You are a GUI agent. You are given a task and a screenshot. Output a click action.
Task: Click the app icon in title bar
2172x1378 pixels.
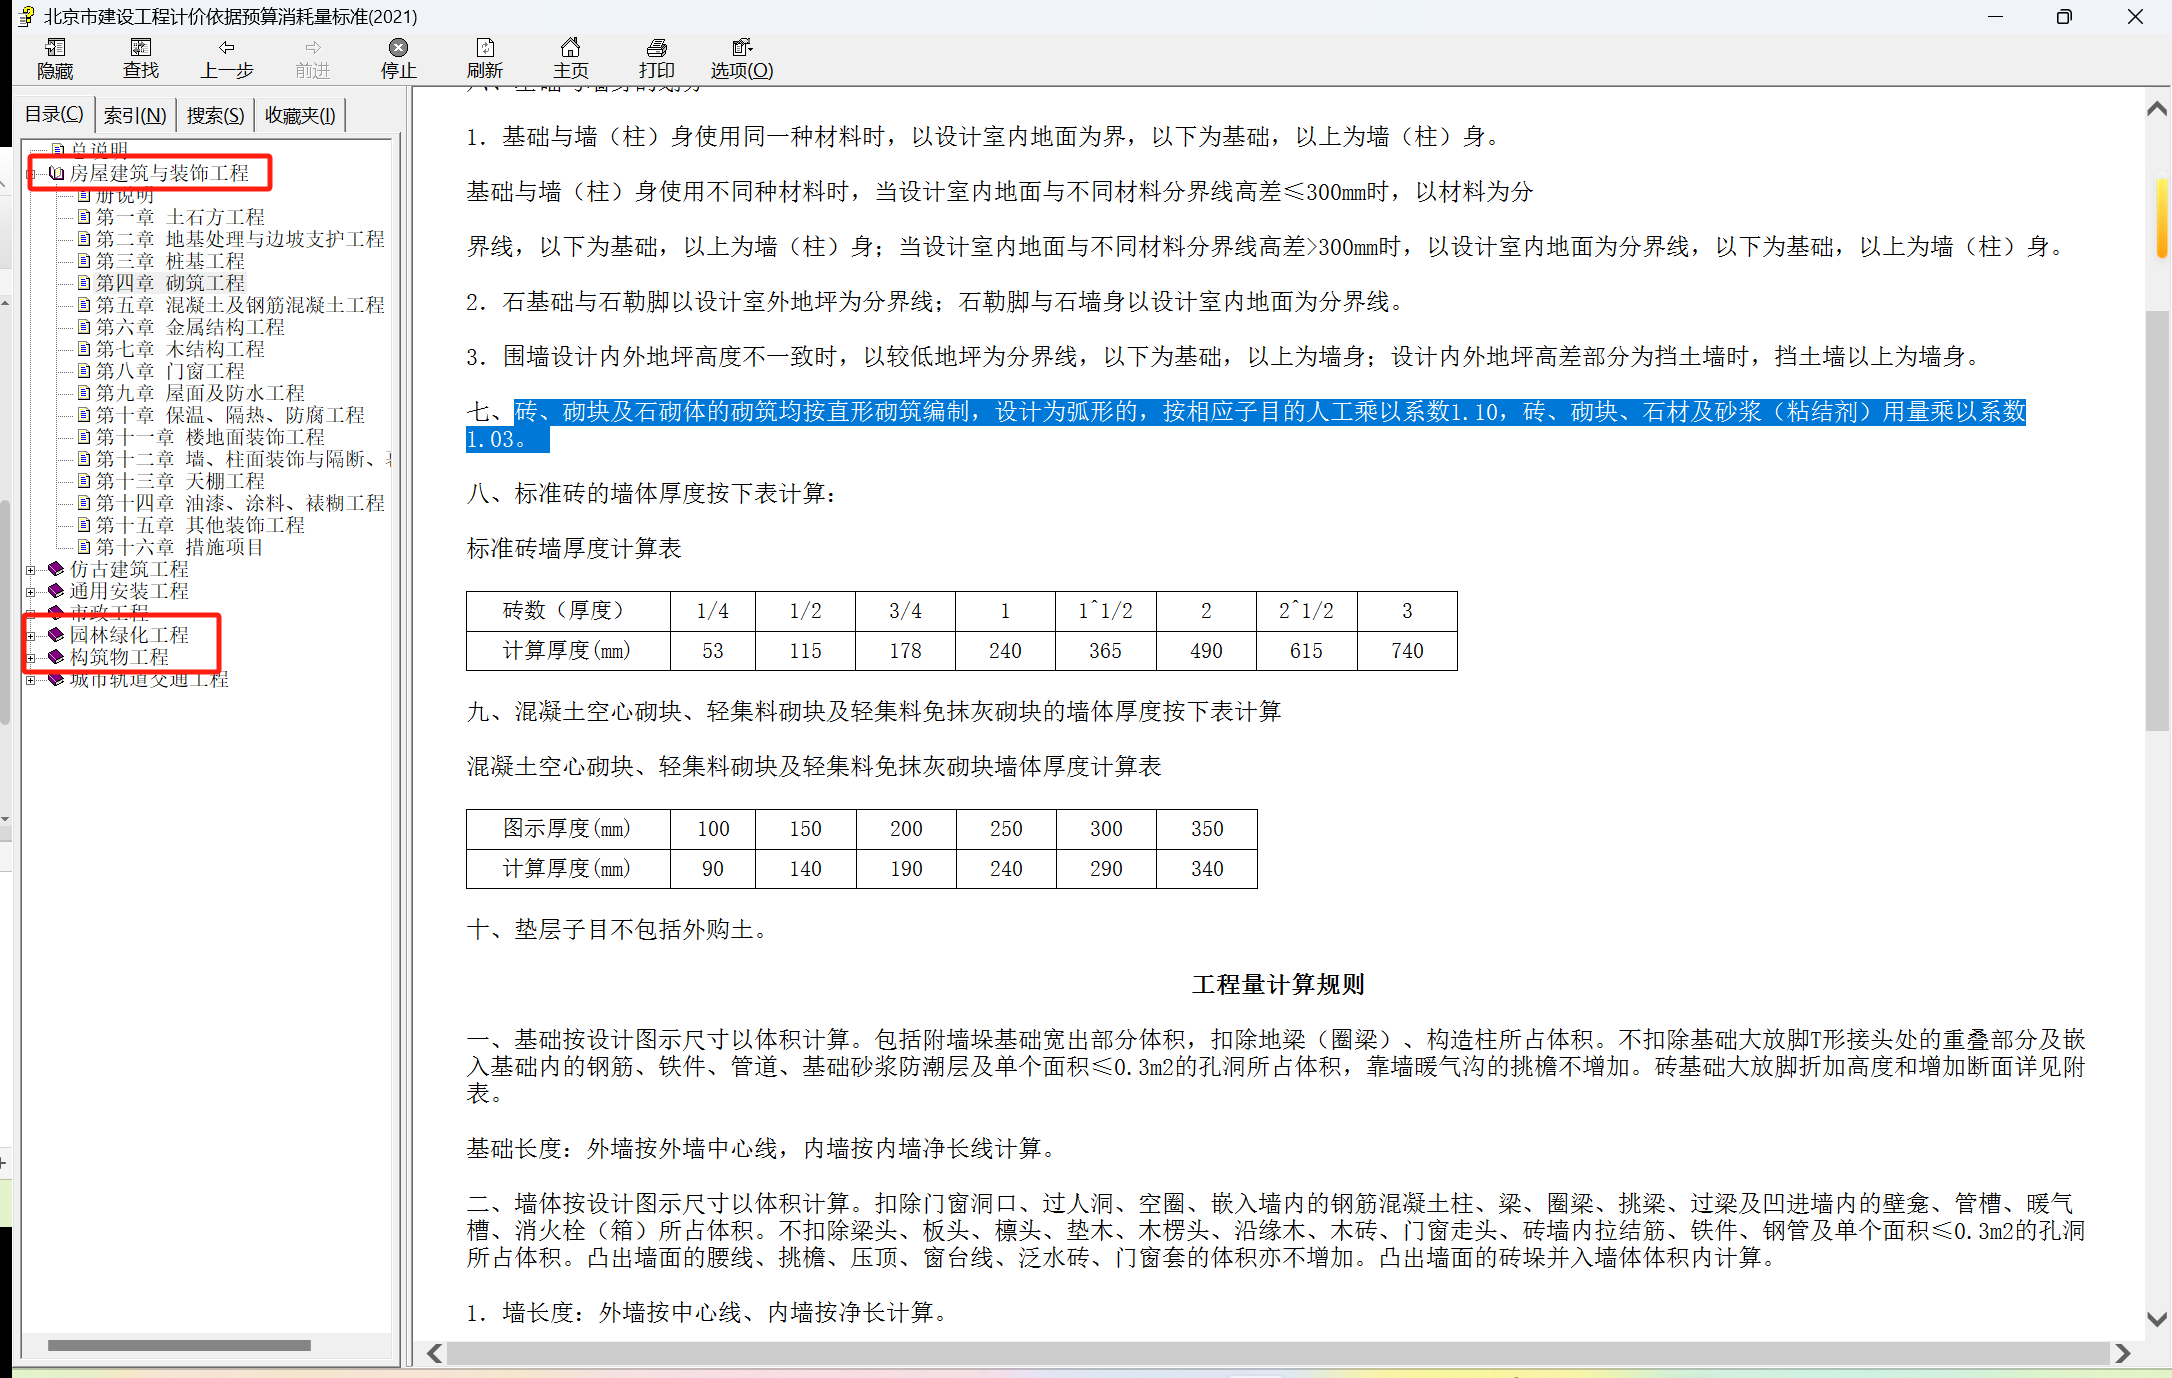click(26, 16)
